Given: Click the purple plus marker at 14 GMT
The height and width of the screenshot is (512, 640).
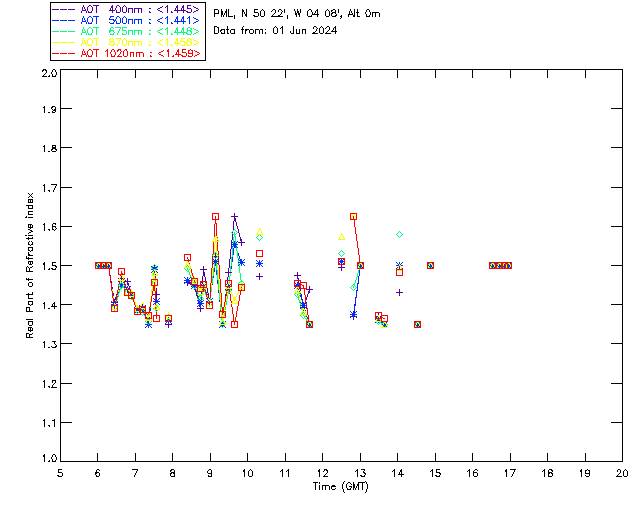Looking at the screenshot, I should click(x=400, y=292).
